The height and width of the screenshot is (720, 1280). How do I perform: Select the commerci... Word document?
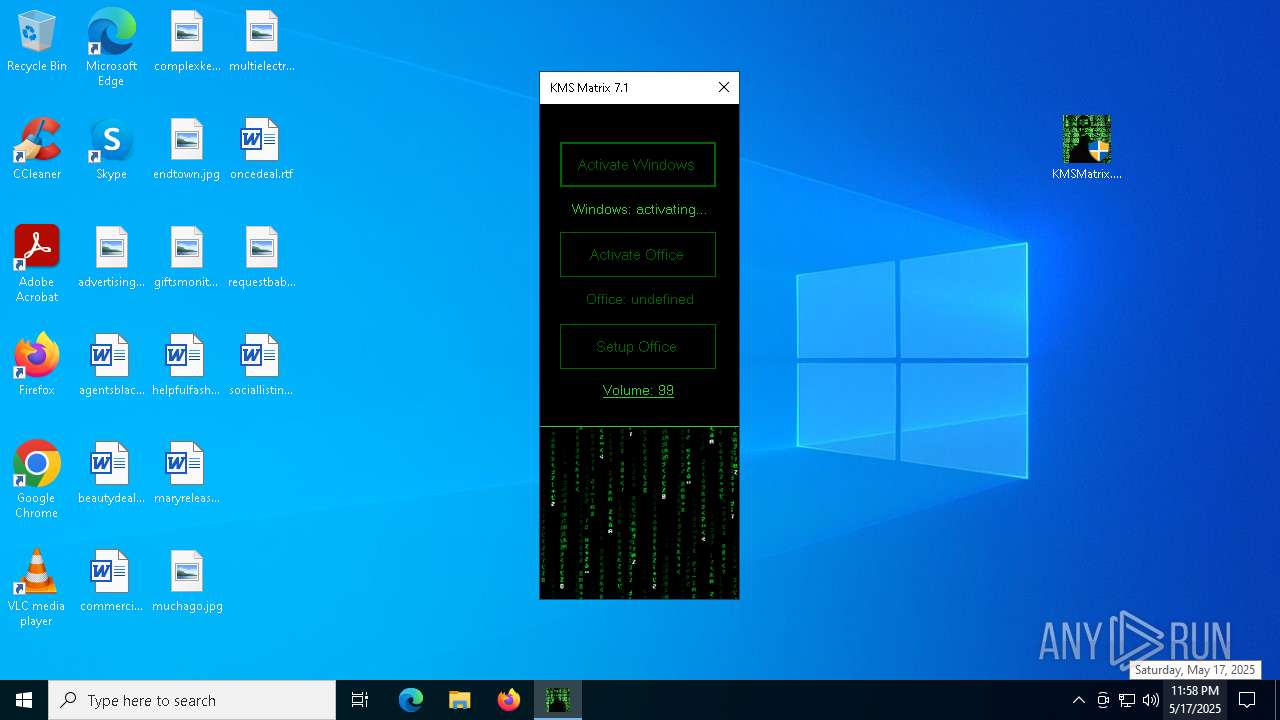pyautogui.click(x=111, y=581)
